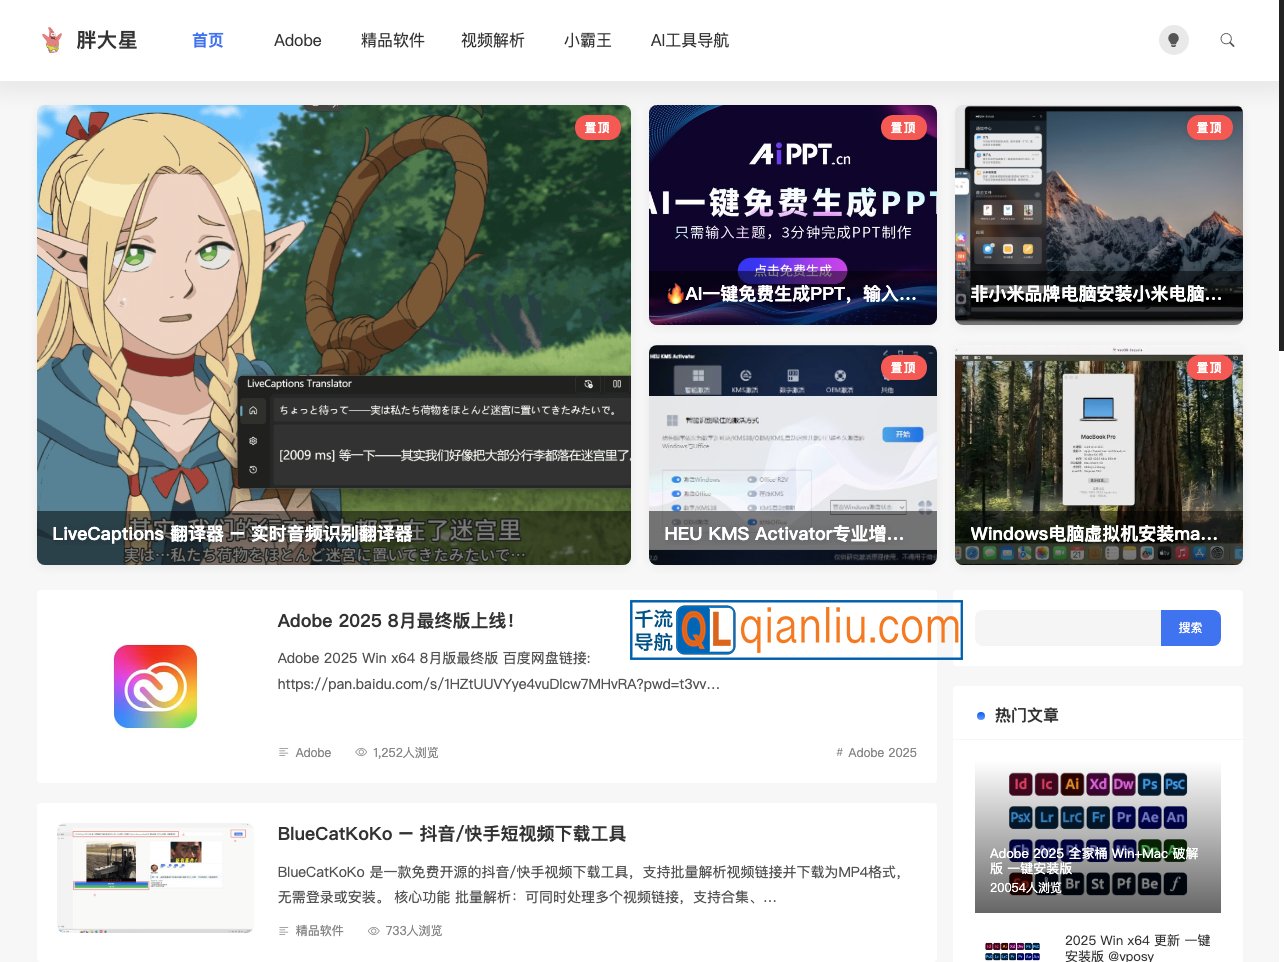Go to 首页 in the navigation bar
The image size is (1284, 962).
(x=207, y=40)
